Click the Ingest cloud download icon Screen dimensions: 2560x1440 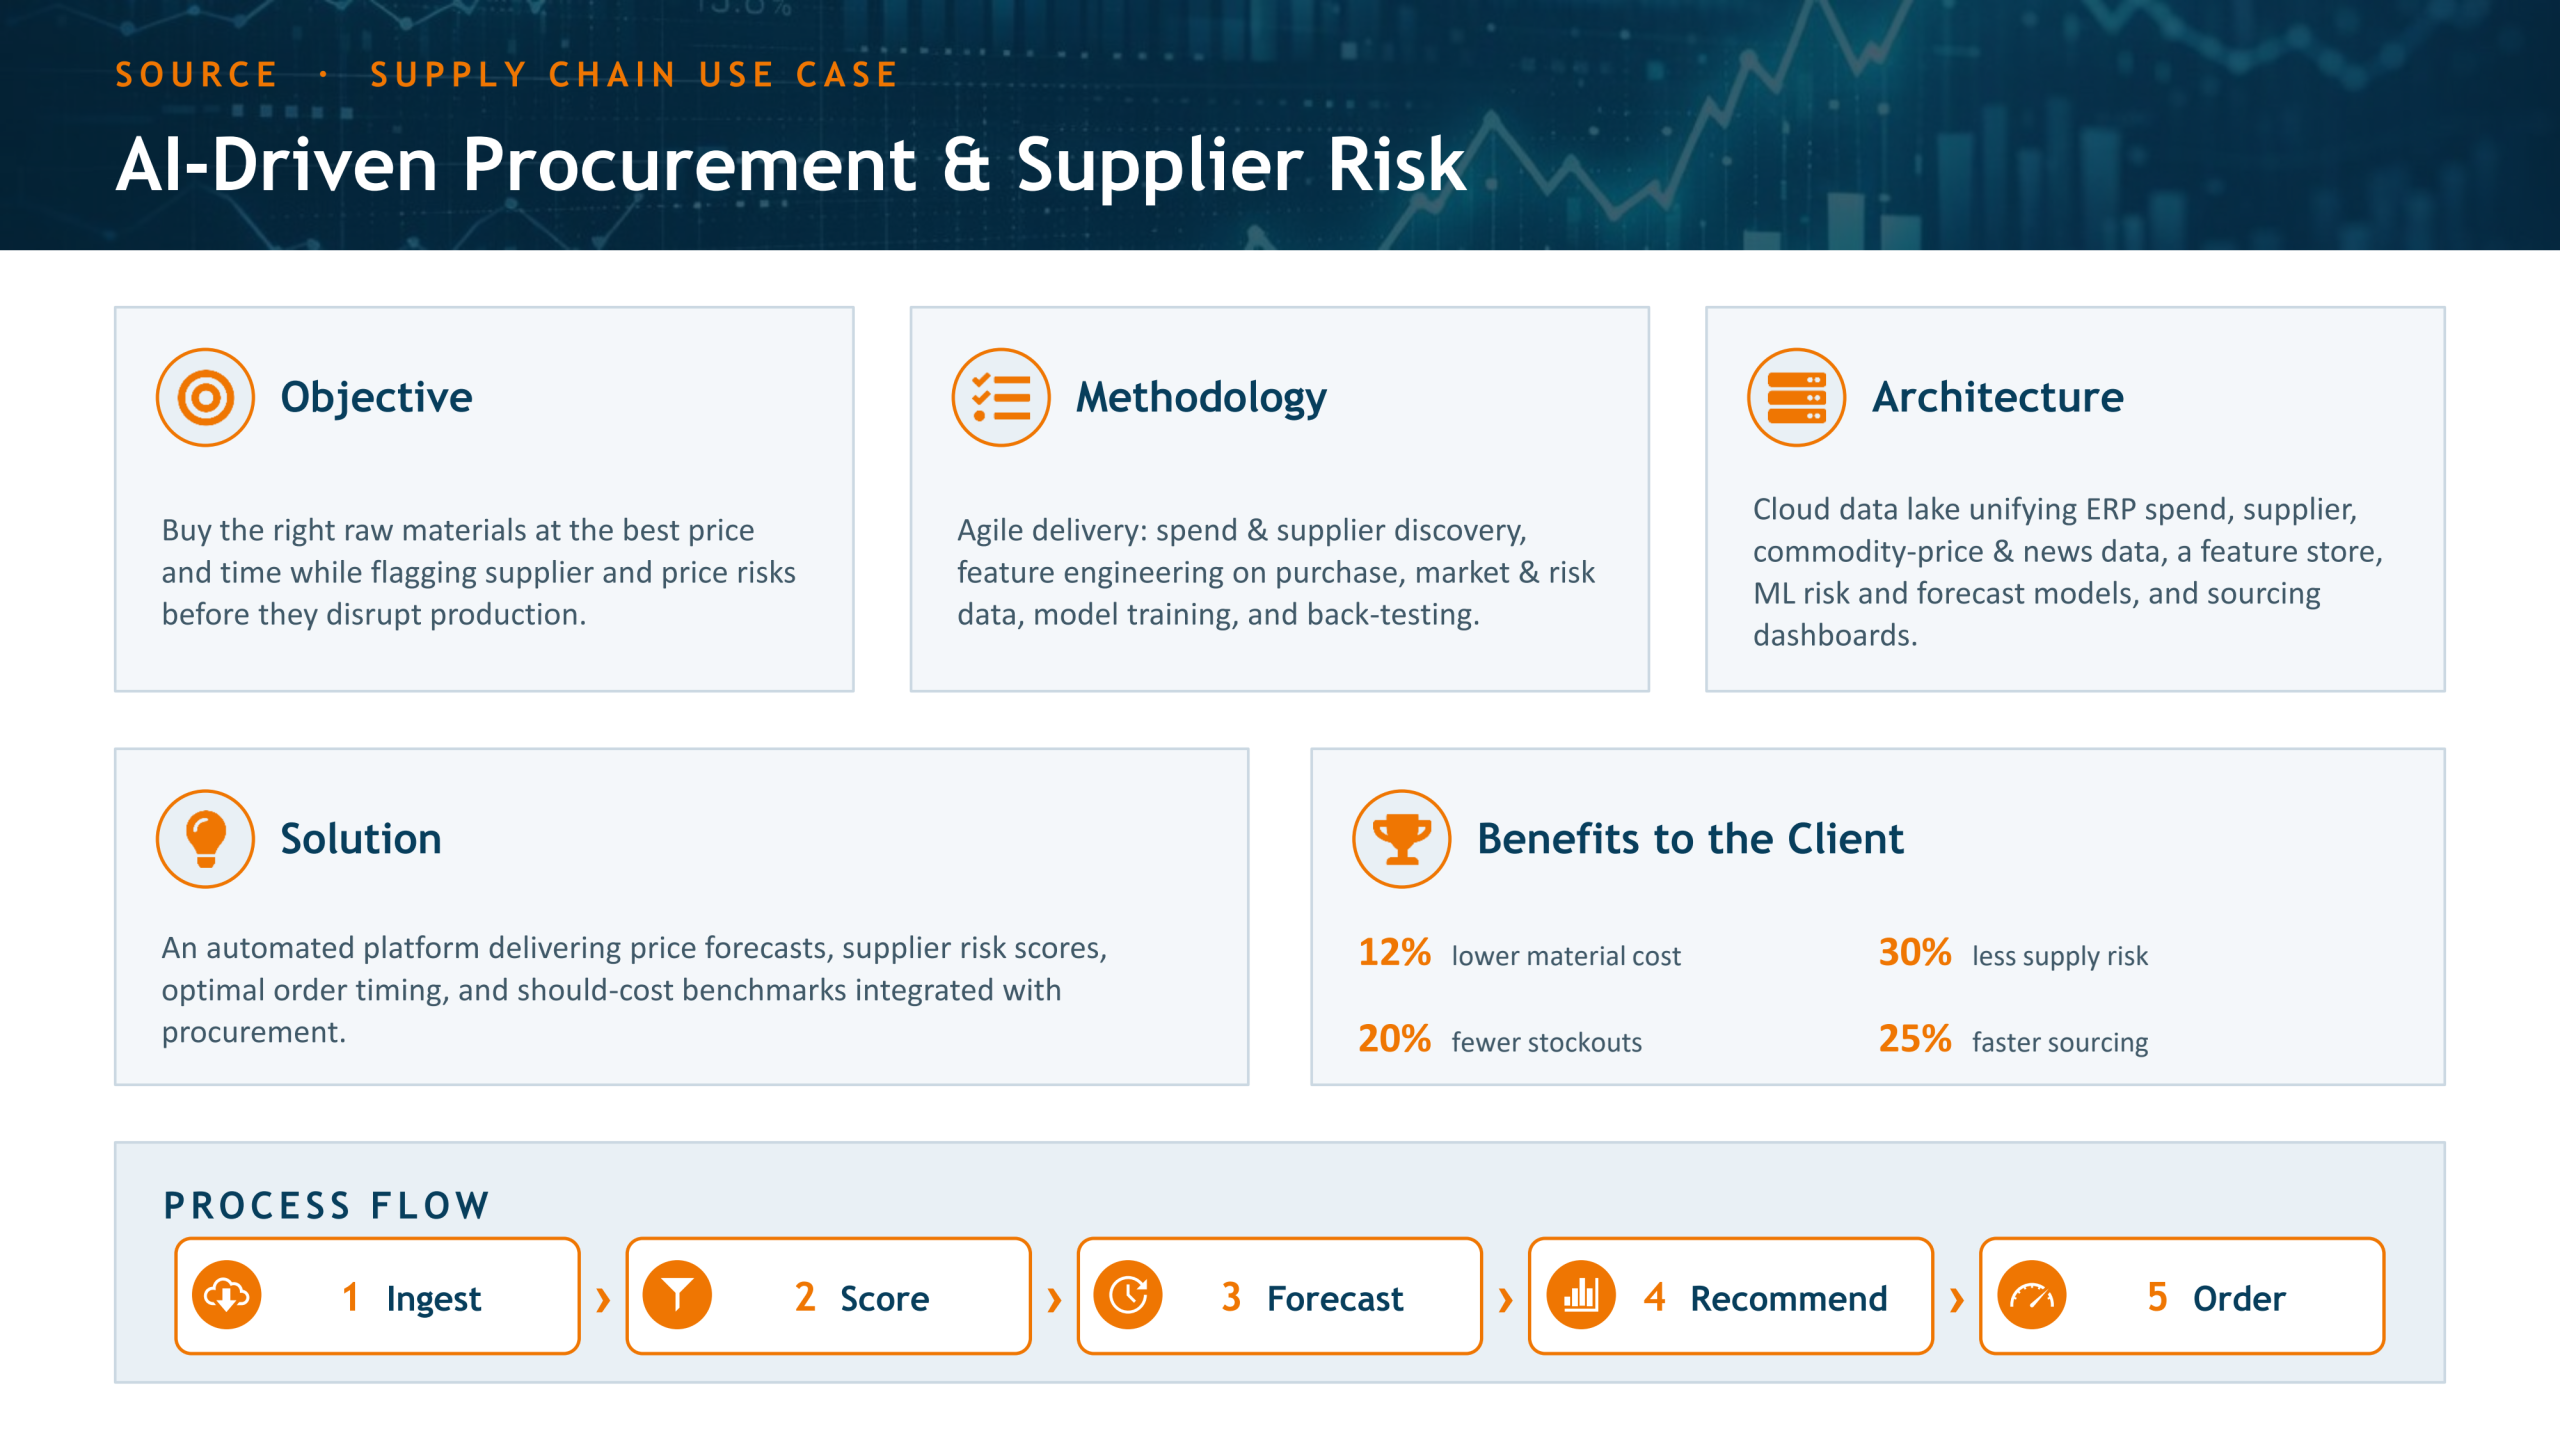point(227,1295)
